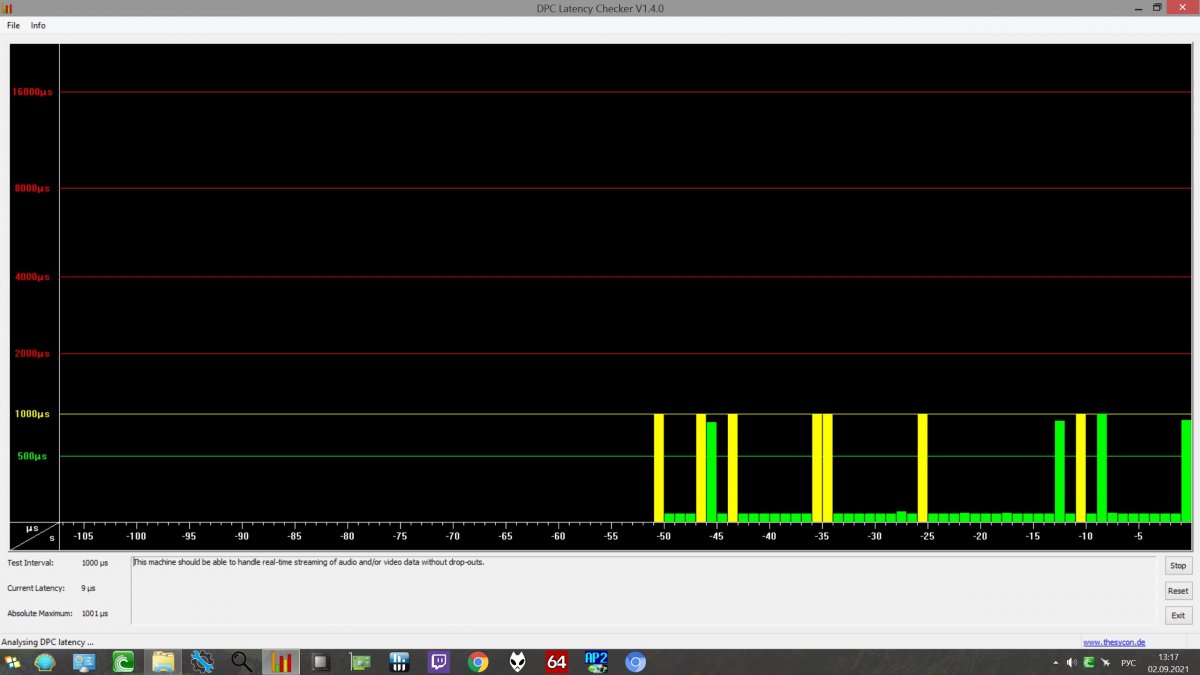Viewport: 1200px width, 675px height.
Task: Click the Stop button
Action: tap(1178, 566)
